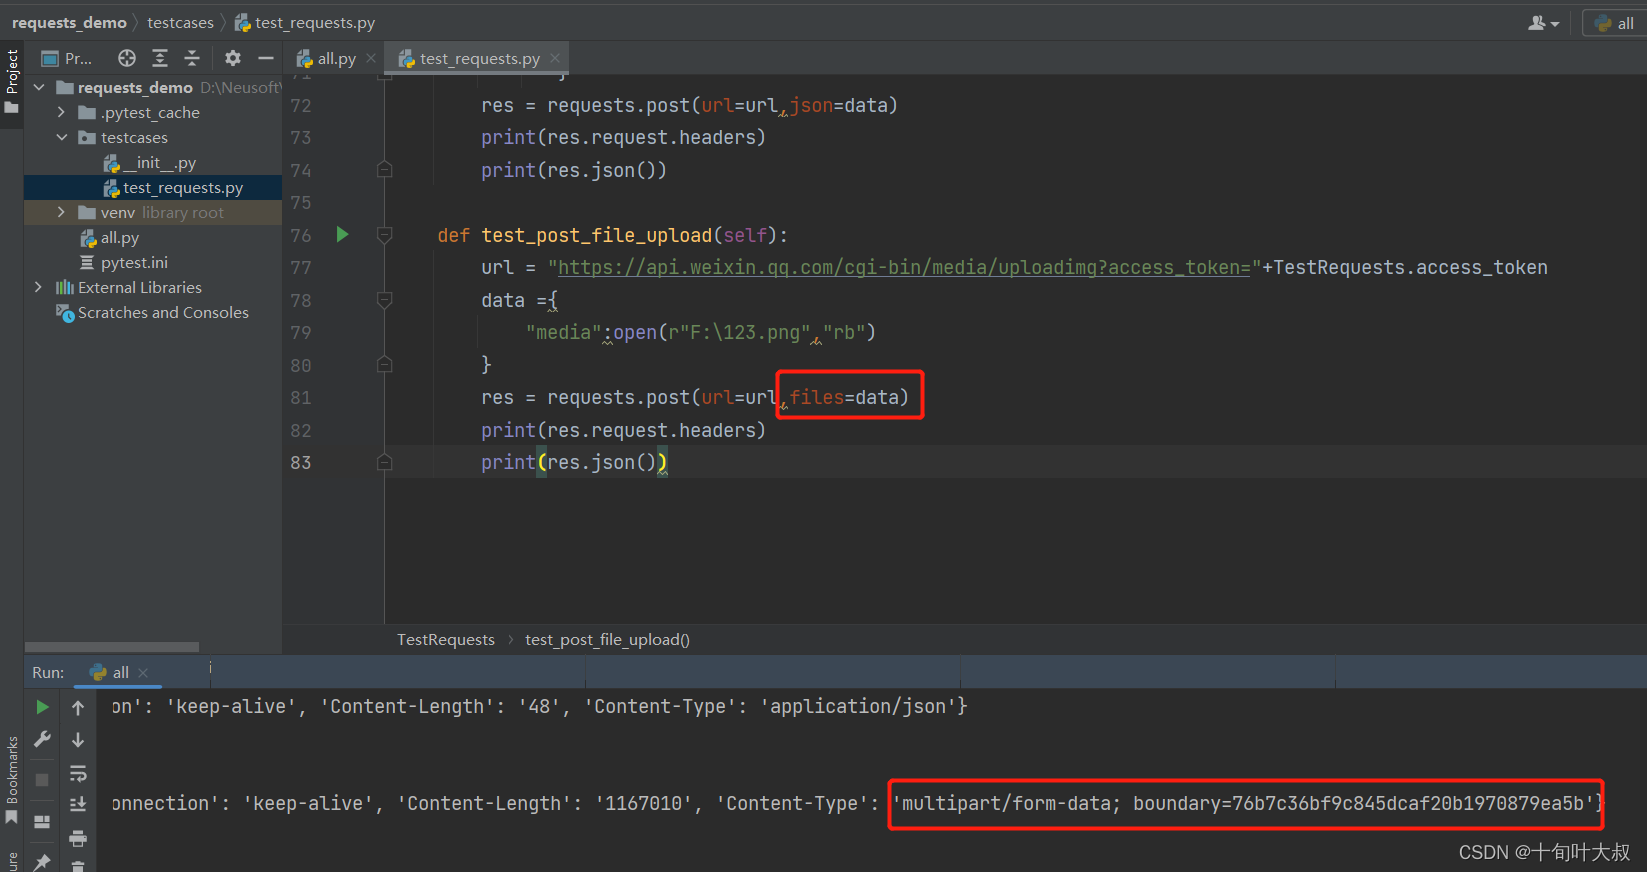
Task: Open the user account dropdown
Action: coord(1543,23)
